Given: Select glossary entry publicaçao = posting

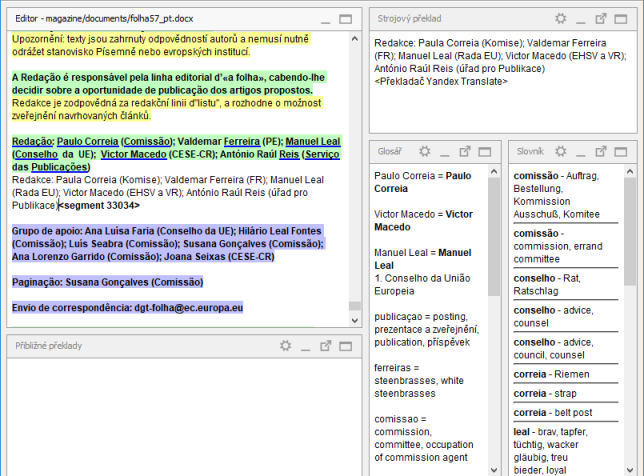Looking at the screenshot, I should 427,329.
